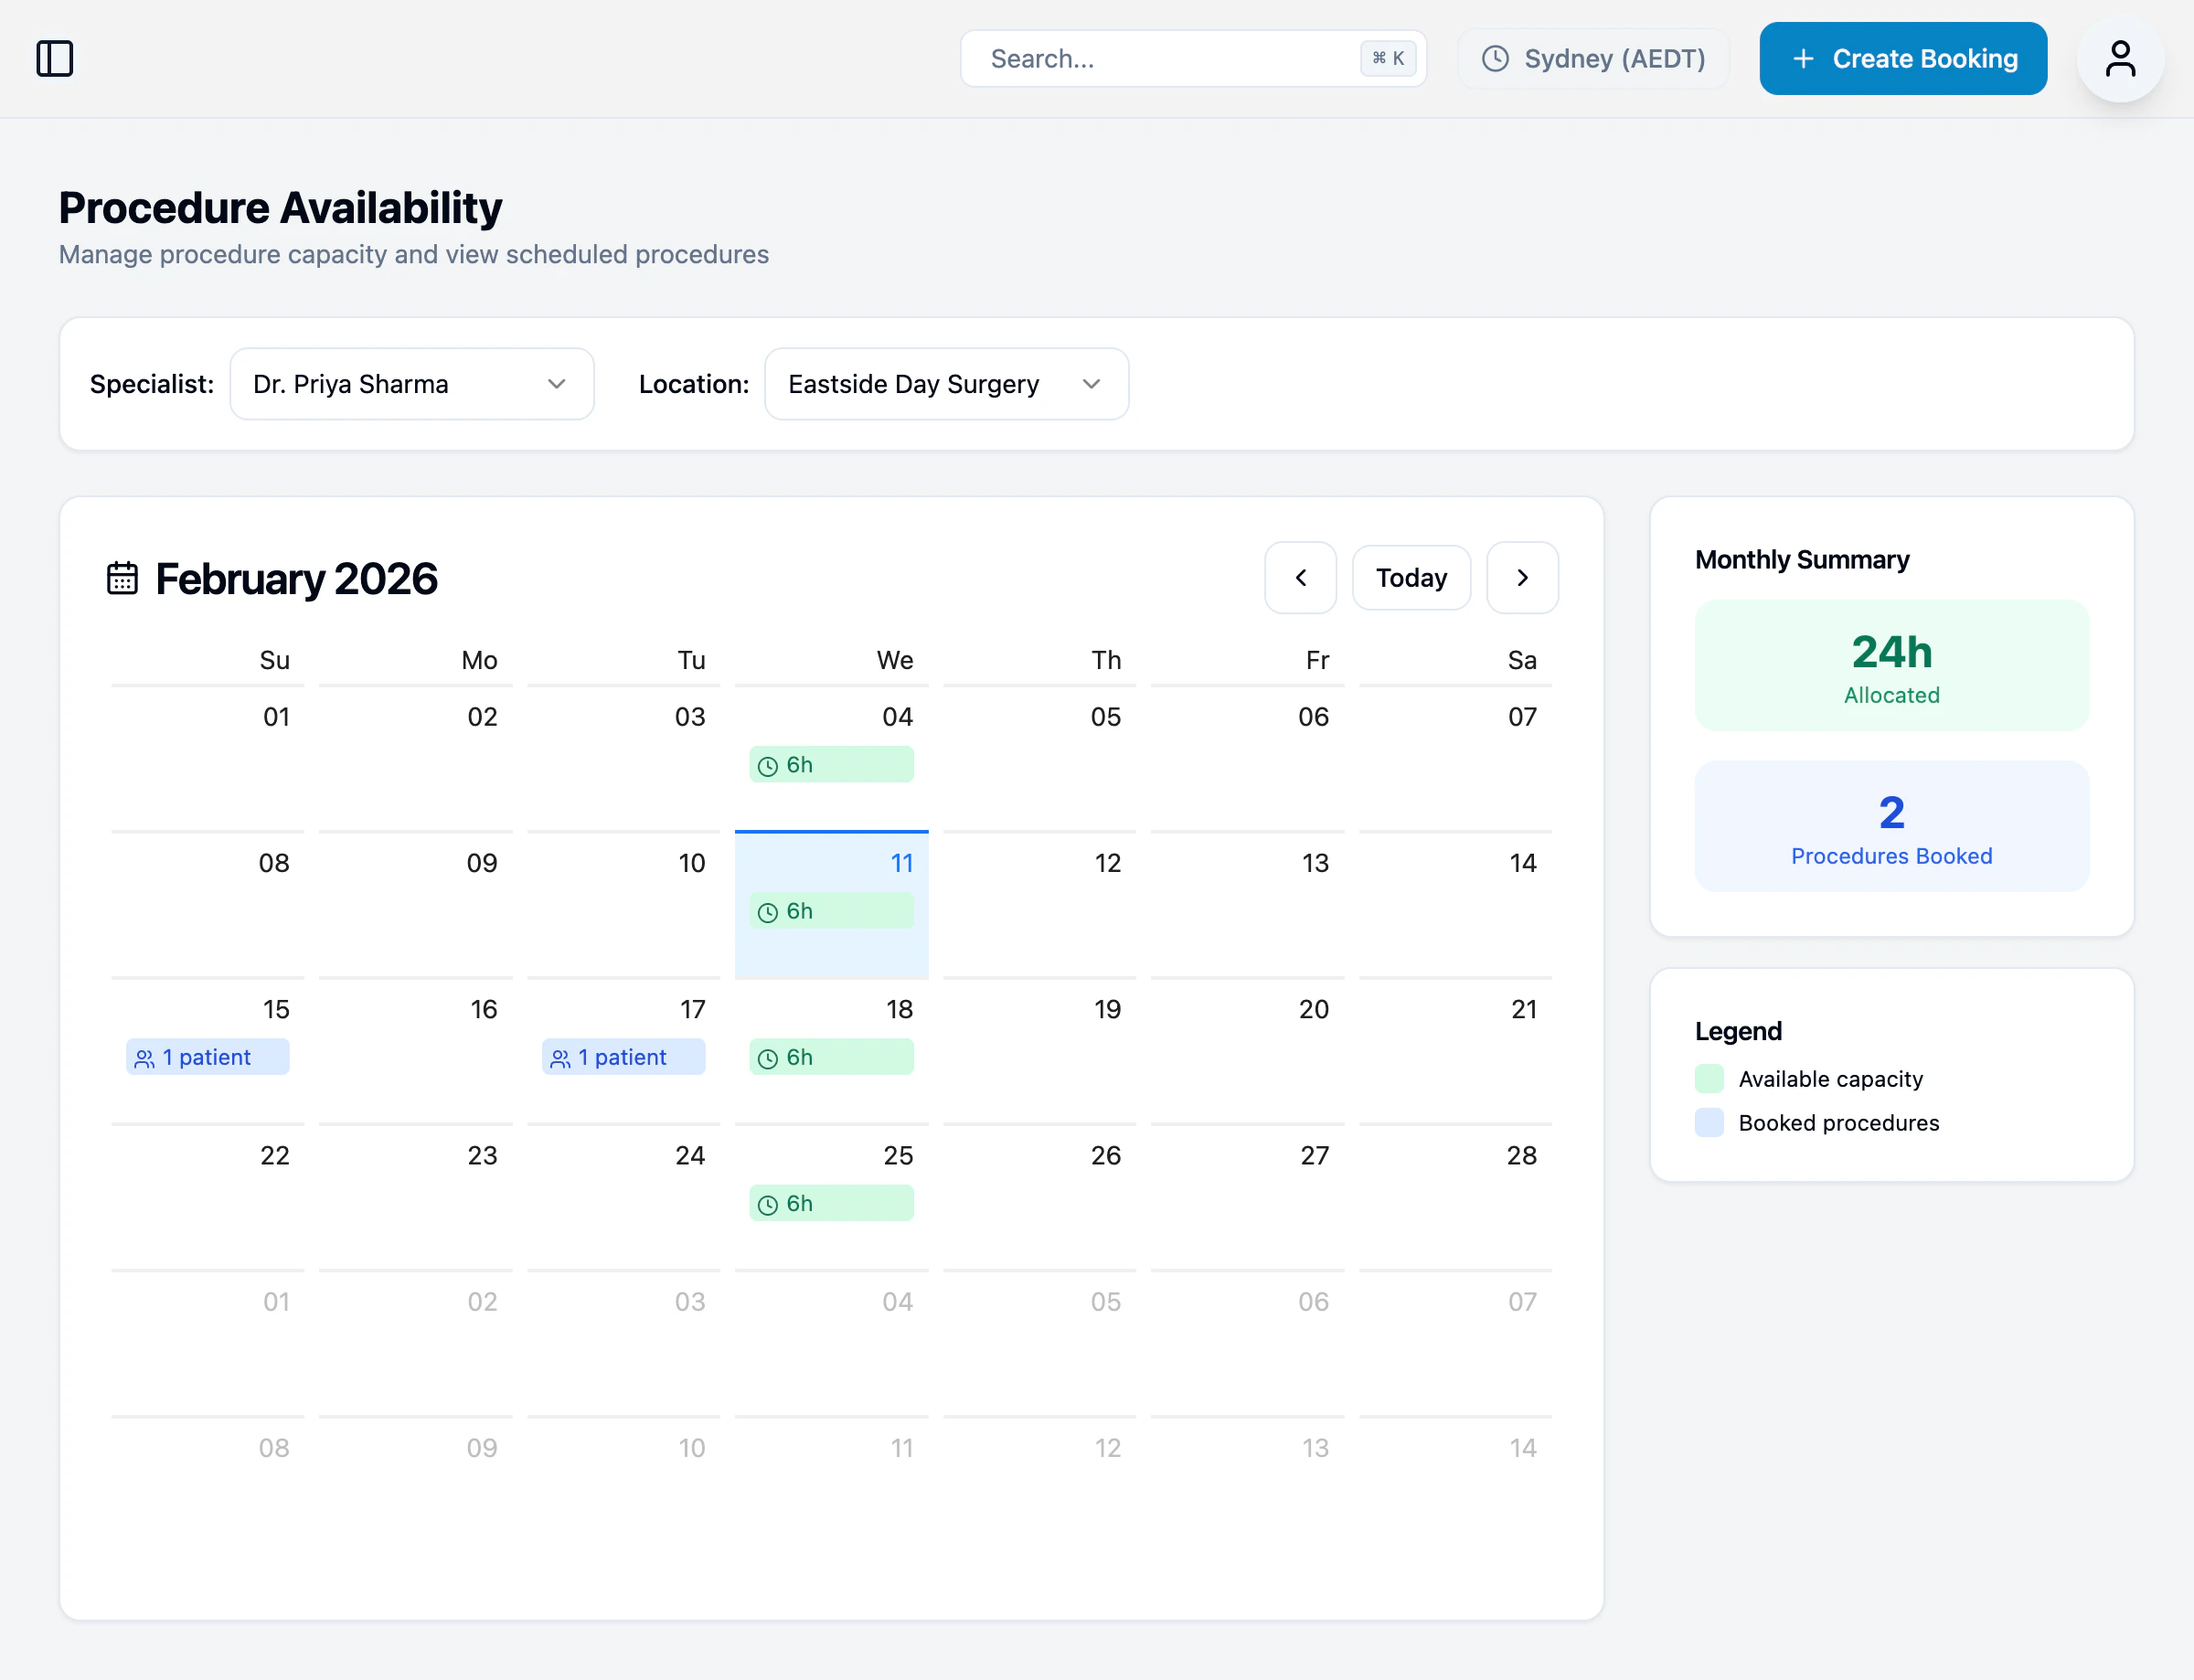Click the clock icon next to Sydney (AEDT)
Image resolution: width=2194 pixels, height=1680 pixels.
click(1494, 58)
